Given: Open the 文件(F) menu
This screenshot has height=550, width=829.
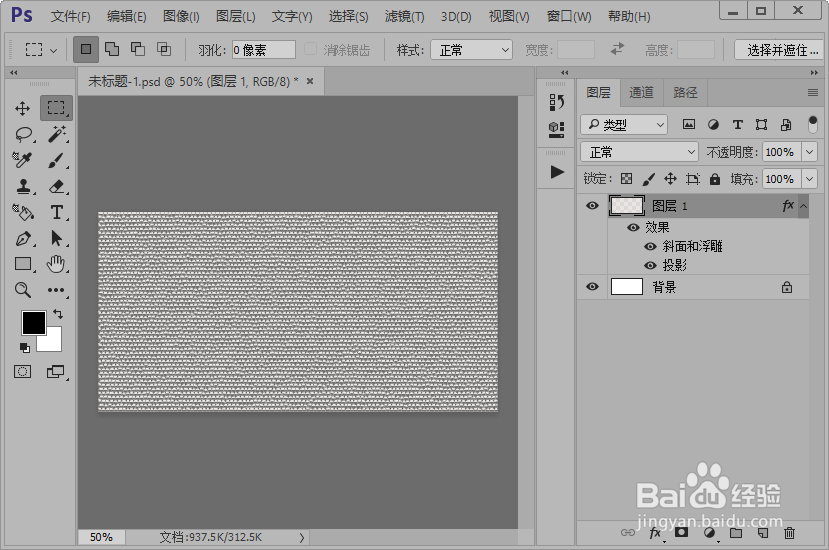Looking at the screenshot, I should [71, 16].
